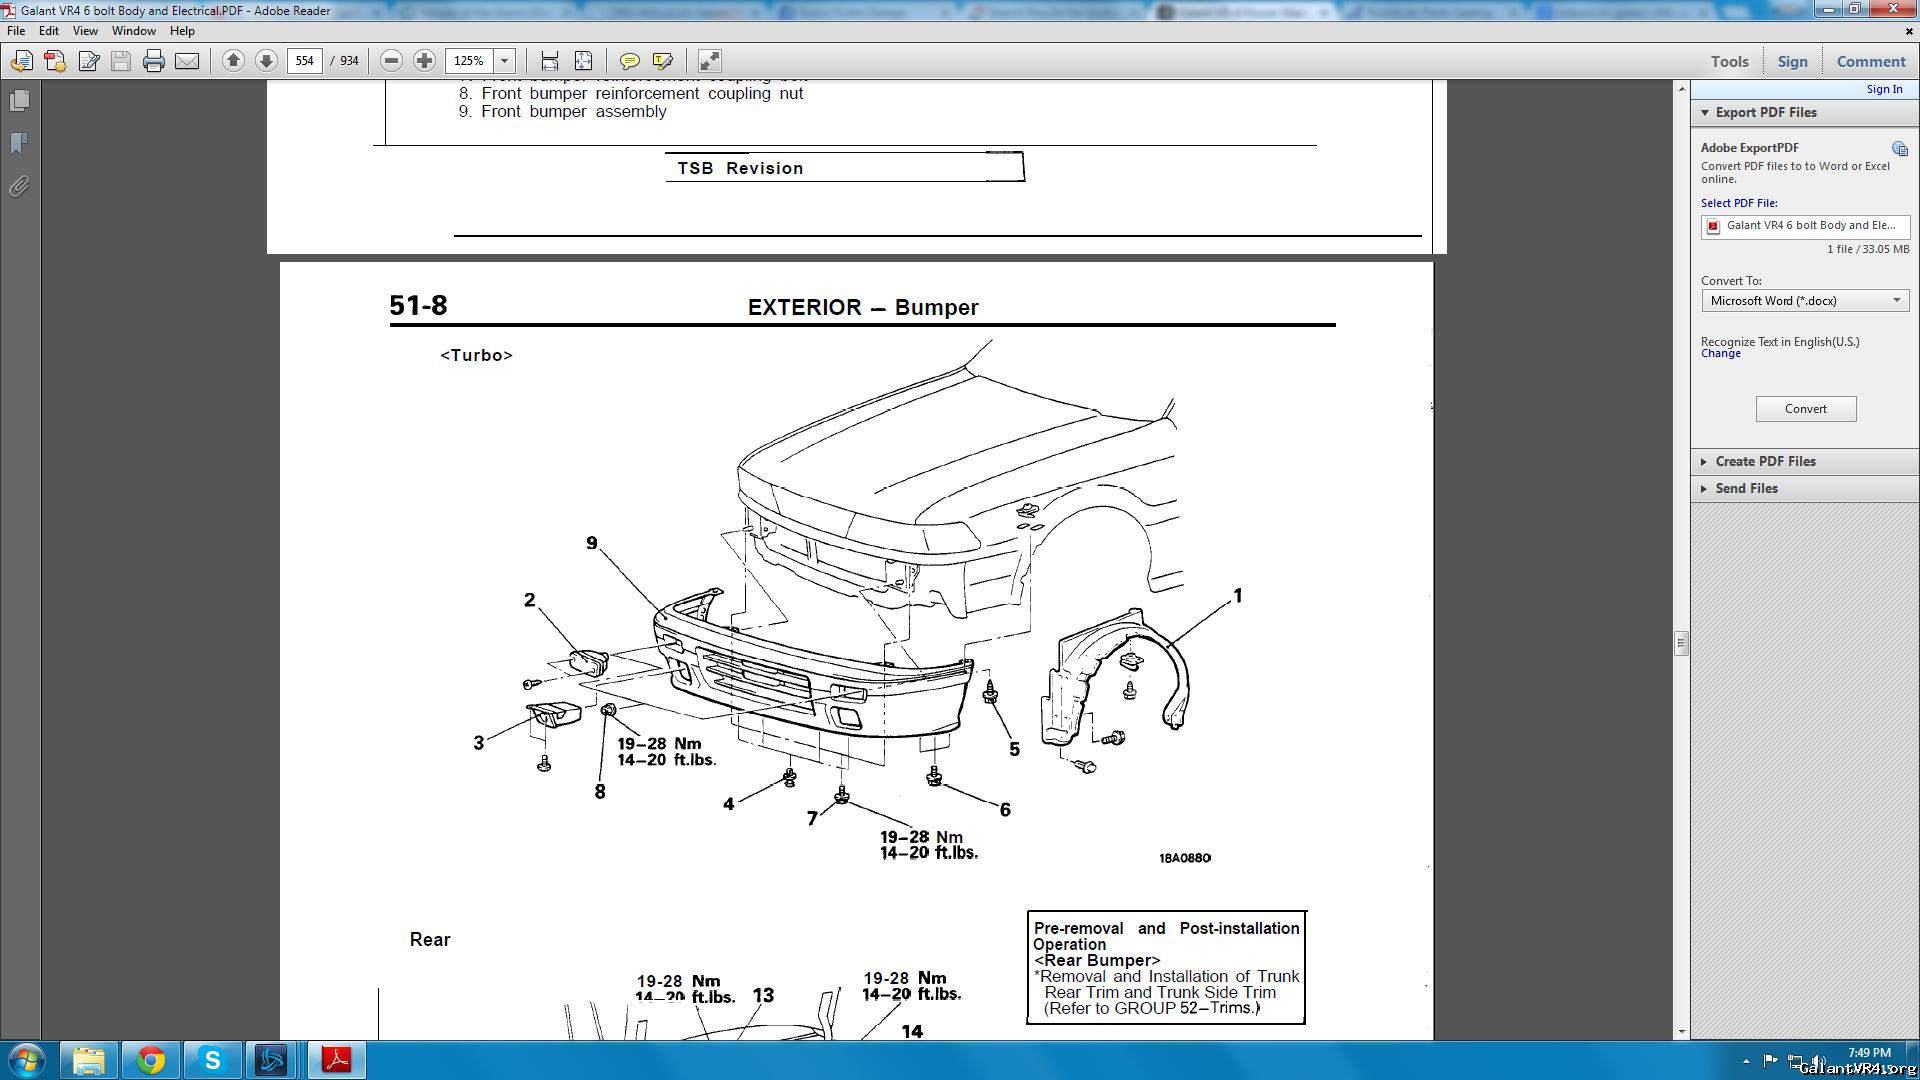This screenshot has height=1080, width=1920.
Task: Click the scrollbar up arrow
Action: tap(1681, 89)
